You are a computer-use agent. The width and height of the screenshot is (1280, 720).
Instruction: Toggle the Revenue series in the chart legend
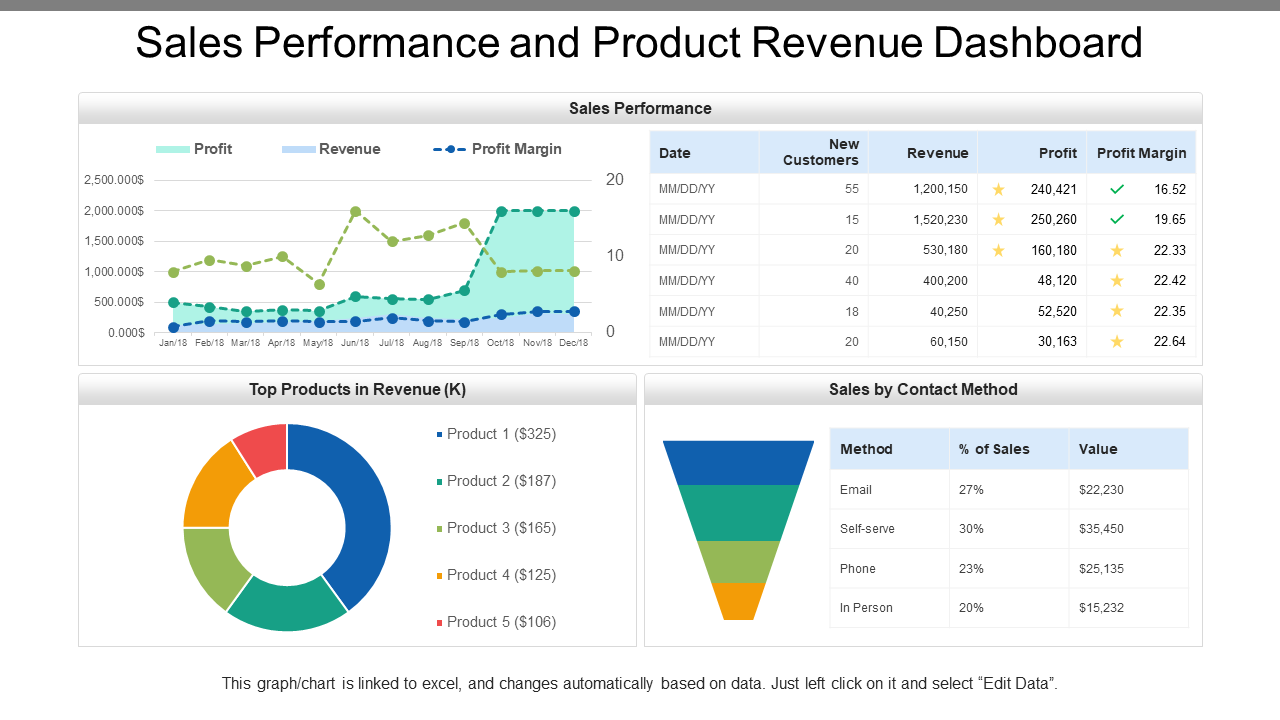click(x=331, y=148)
